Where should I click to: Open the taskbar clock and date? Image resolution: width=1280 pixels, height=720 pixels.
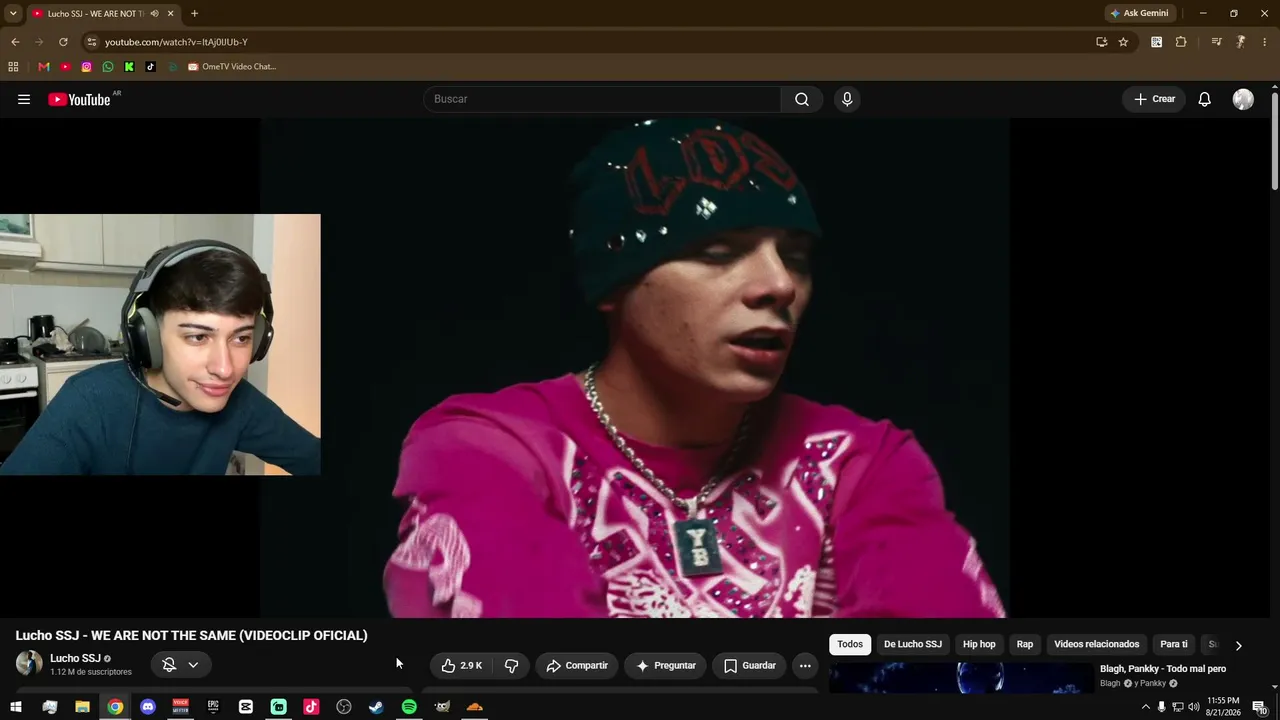click(1223, 707)
